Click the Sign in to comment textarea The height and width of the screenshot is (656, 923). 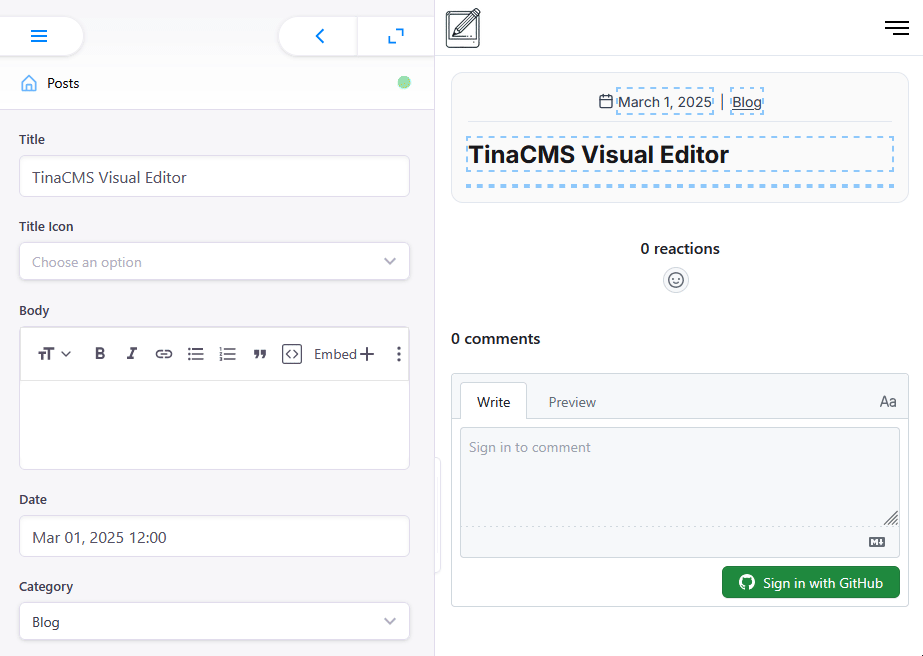tap(680, 477)
